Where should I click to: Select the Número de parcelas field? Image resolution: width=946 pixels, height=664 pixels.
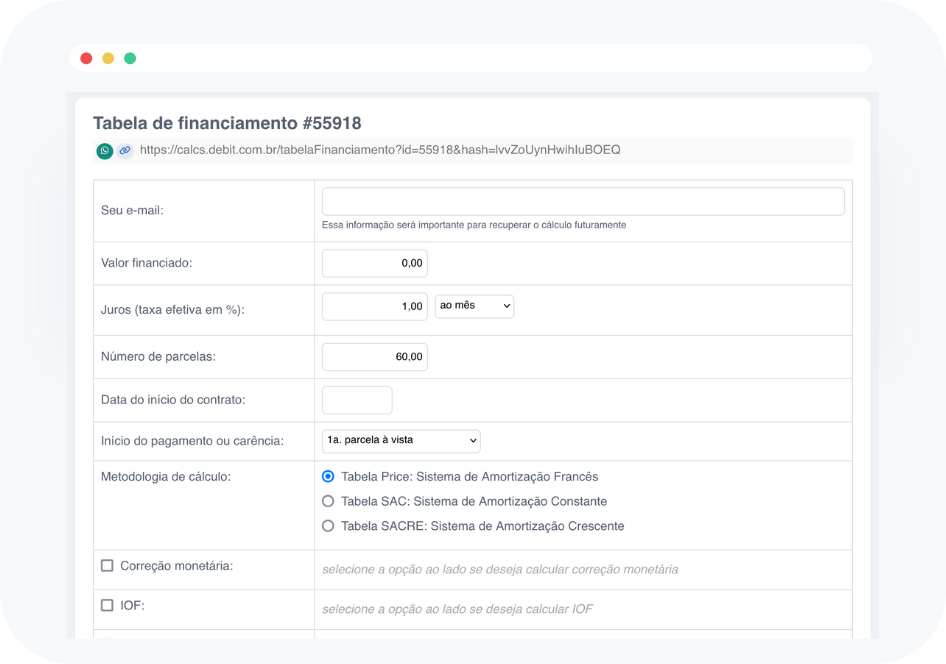pyautogui.click(x=374, y=357)
